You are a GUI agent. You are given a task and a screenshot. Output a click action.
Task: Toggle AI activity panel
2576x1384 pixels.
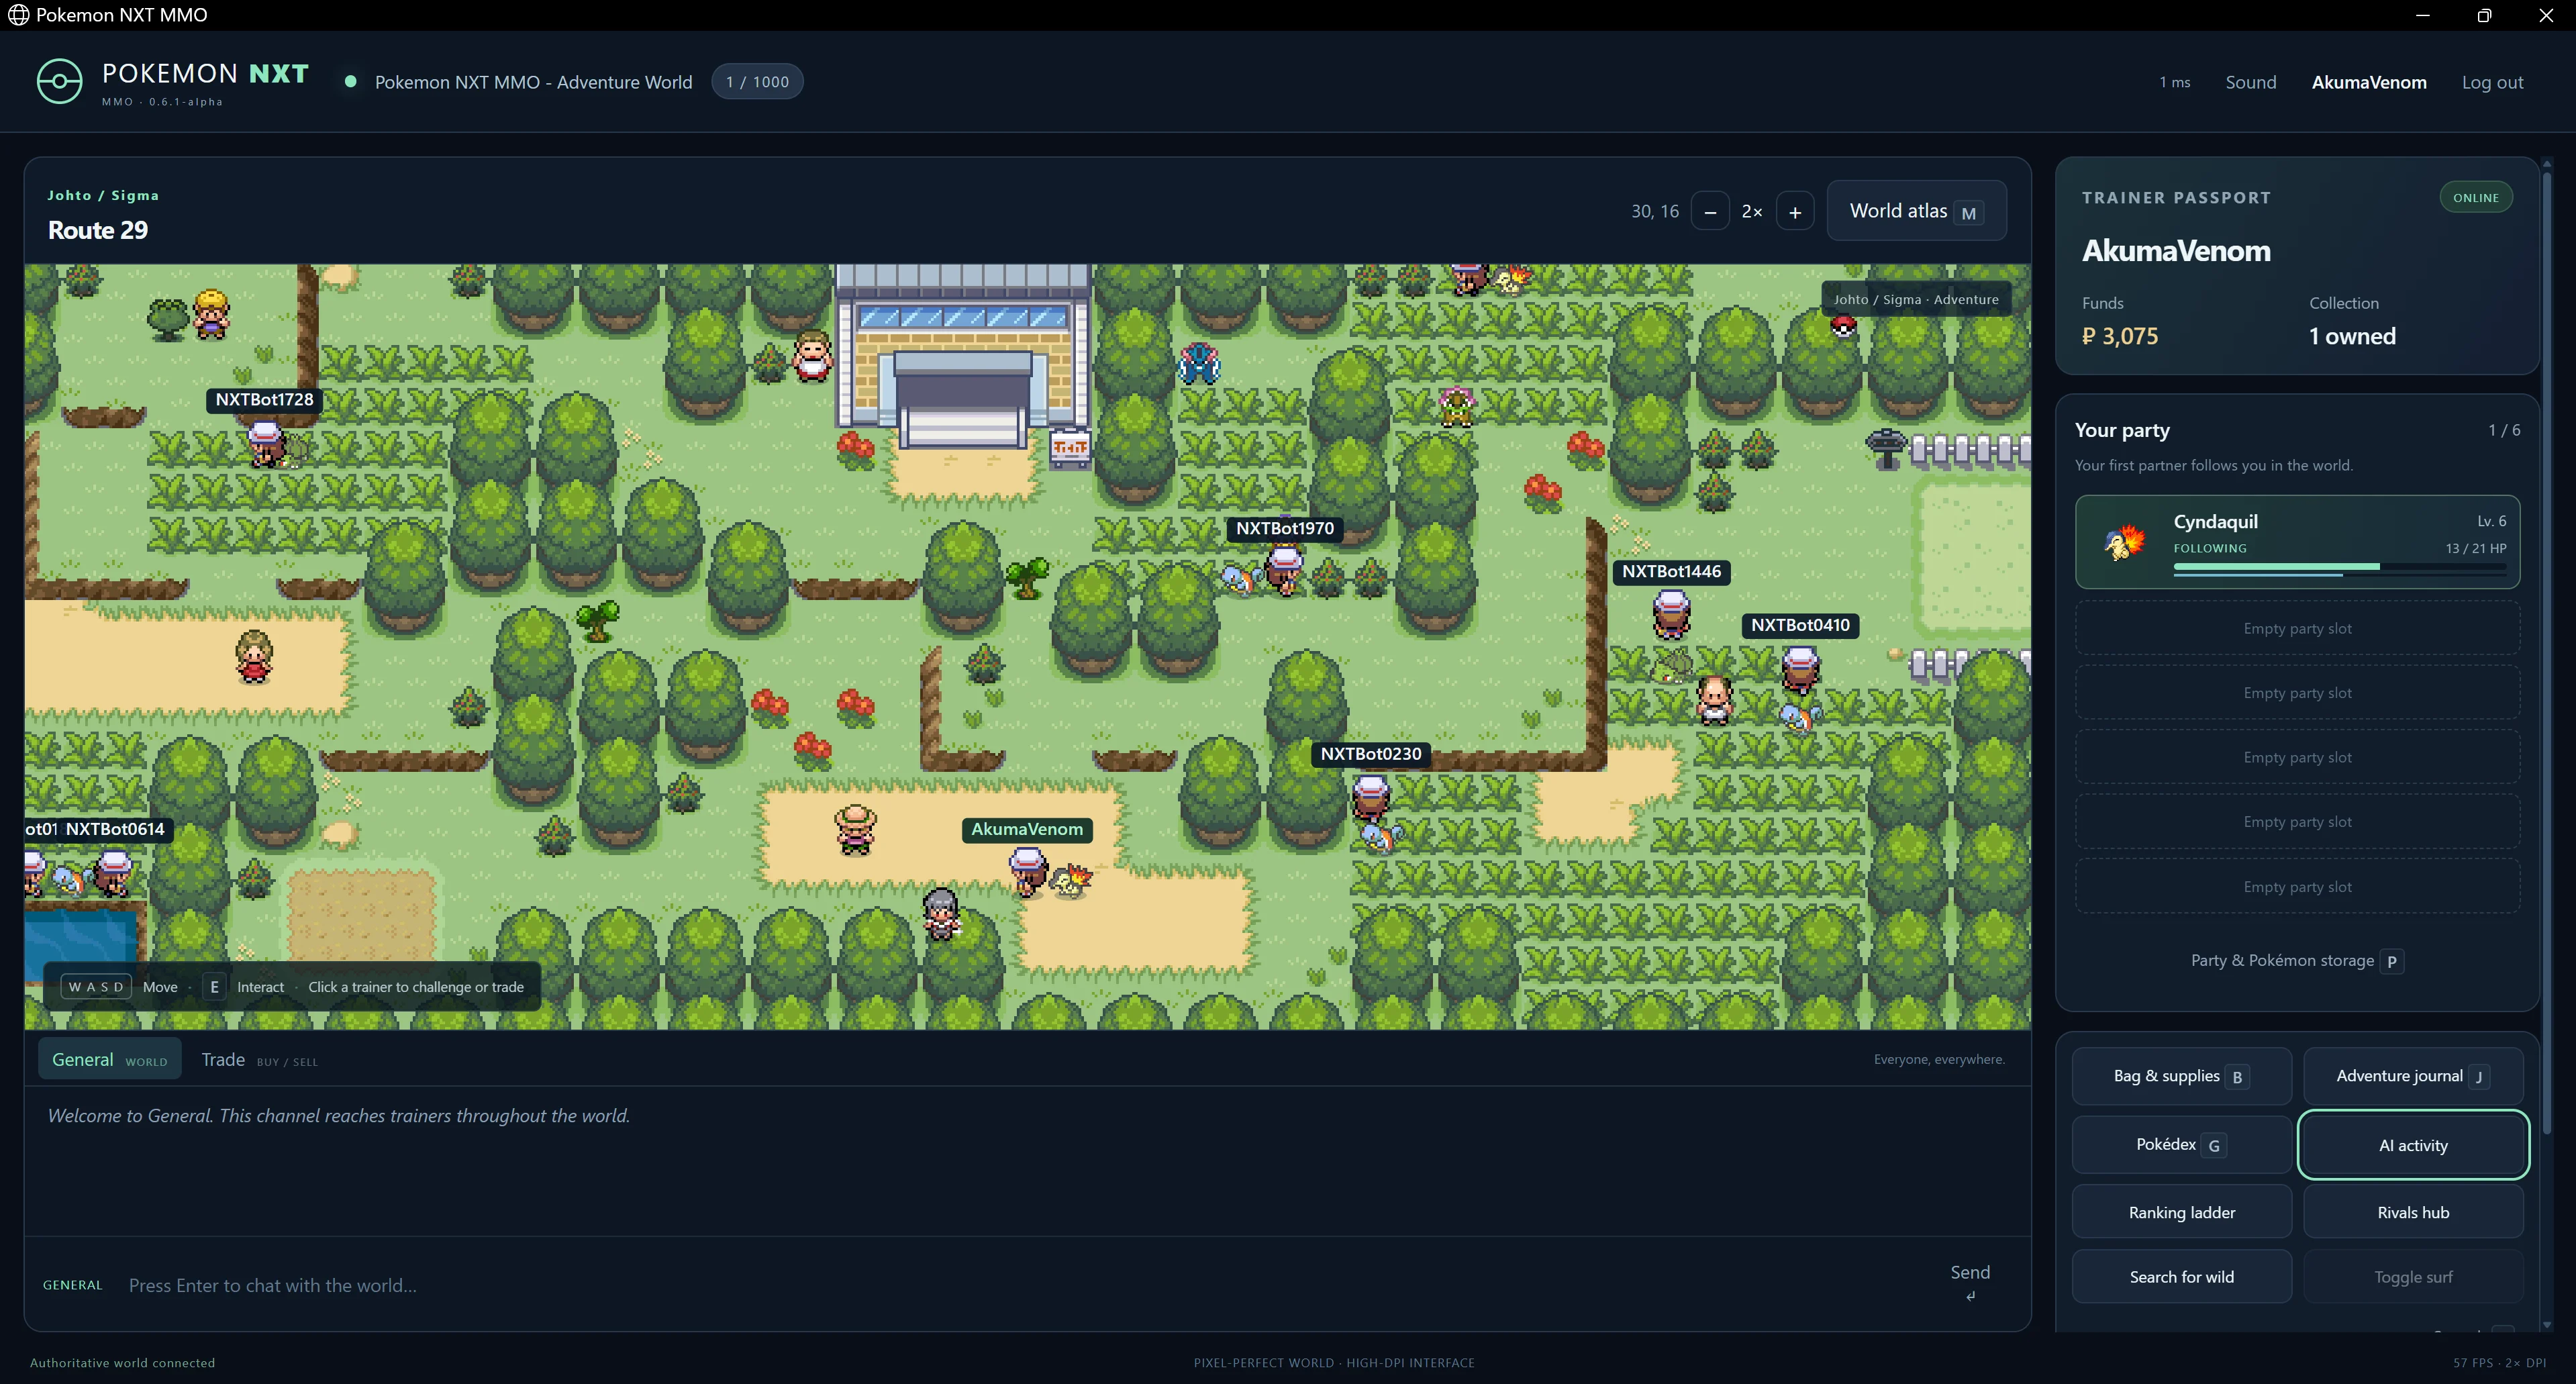pos(2413,1145)
